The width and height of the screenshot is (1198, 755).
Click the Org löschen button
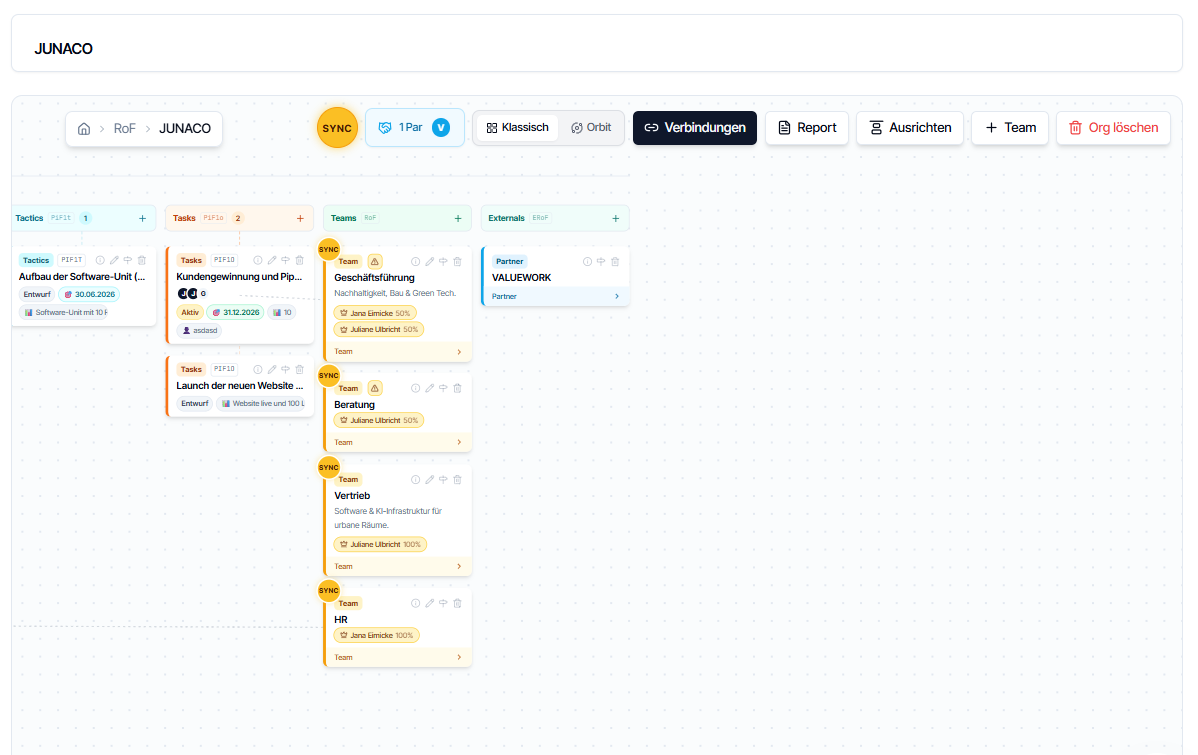tap(1113, 128)
